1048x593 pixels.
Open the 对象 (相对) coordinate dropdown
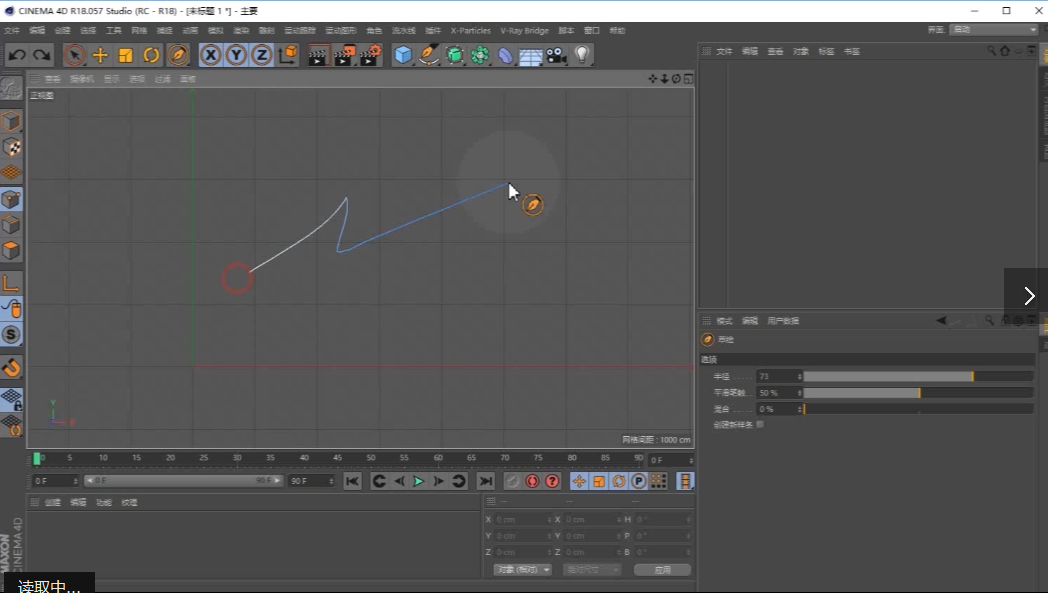pos(522,570)
